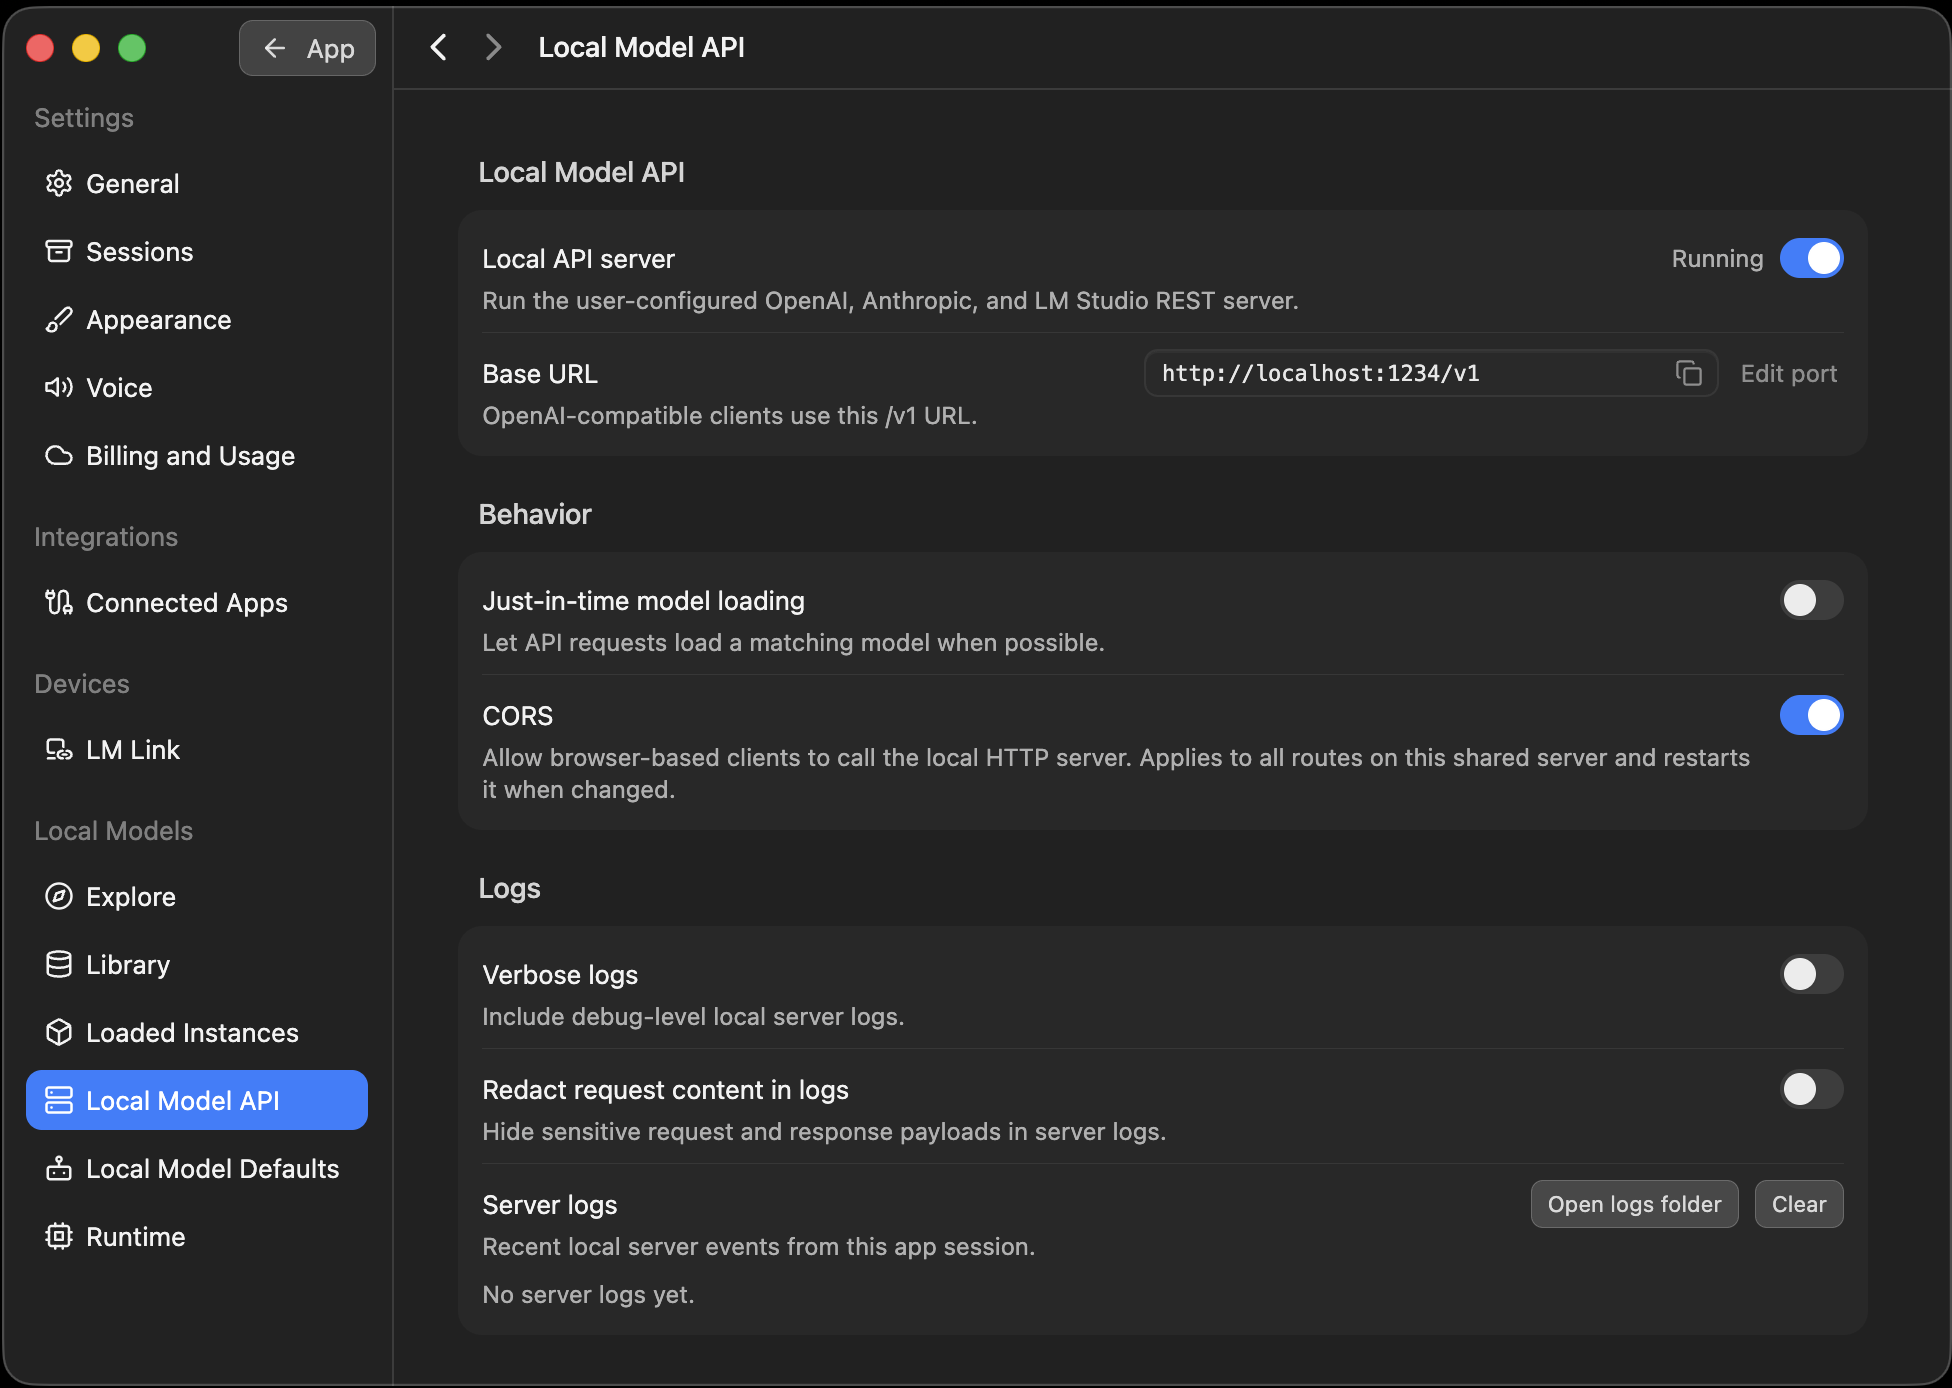This screenshot has width=1952, height=1388.
Task: Open Billing and Usage page
Action: [x=197, y=455]
